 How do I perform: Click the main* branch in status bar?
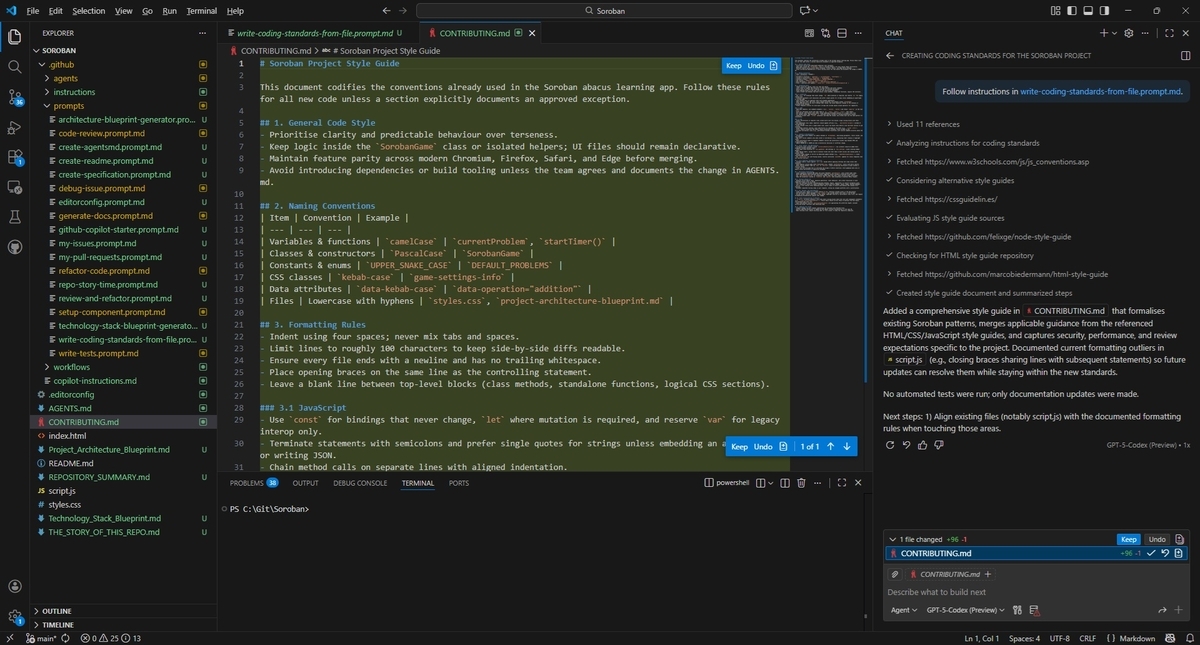pos(39,638)
